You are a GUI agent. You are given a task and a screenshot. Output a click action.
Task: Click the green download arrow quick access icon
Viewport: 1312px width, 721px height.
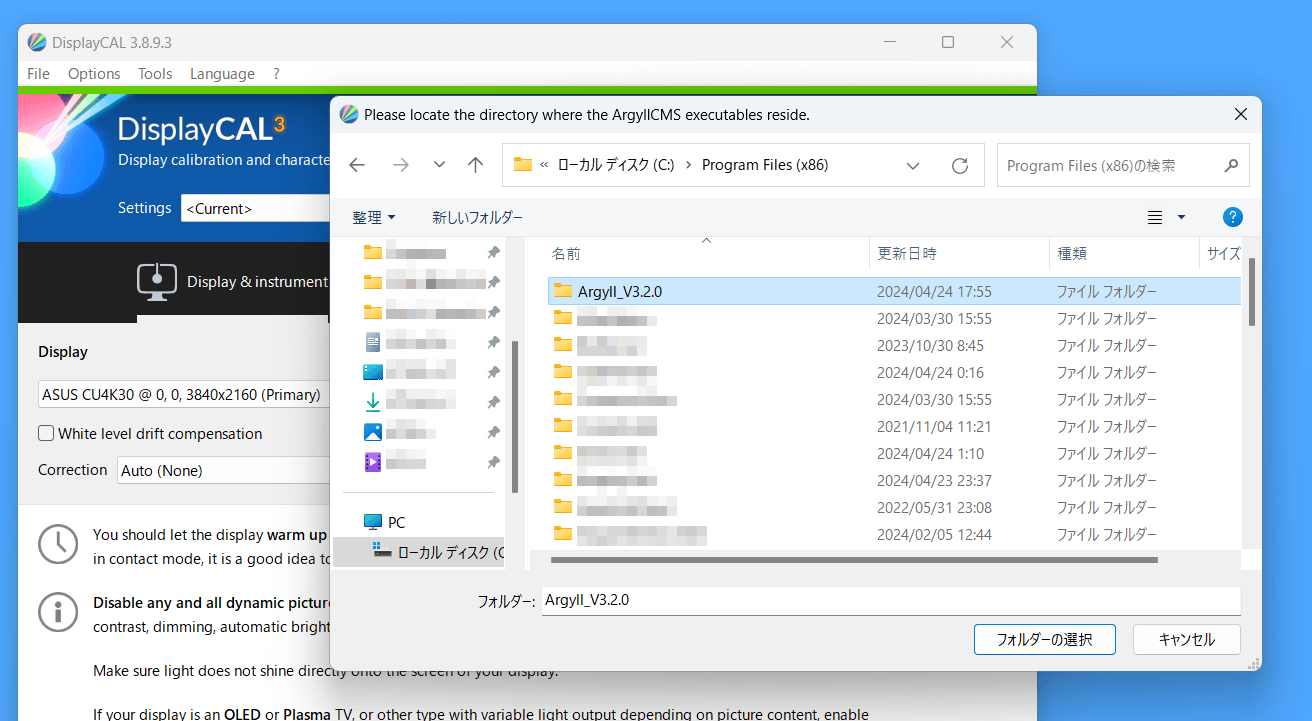click(373, 402)
